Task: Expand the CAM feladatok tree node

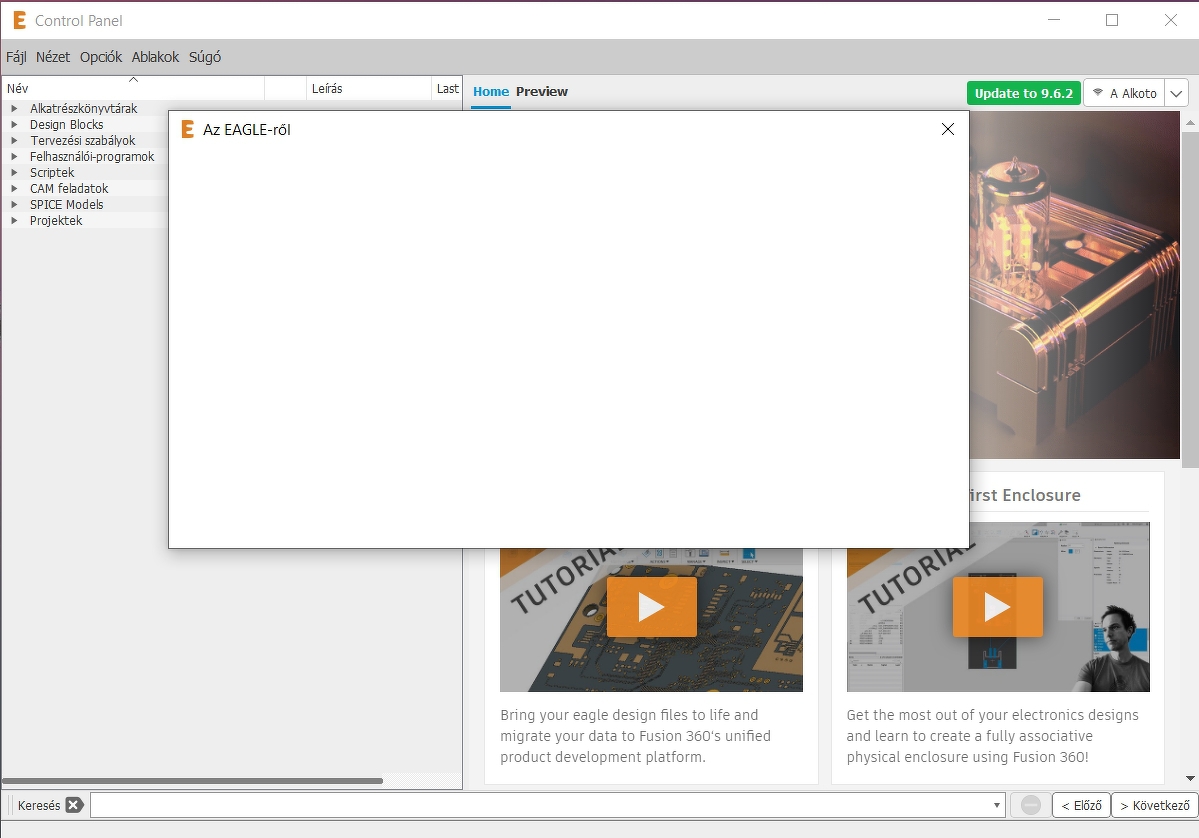Action: [x=14, y=189]
